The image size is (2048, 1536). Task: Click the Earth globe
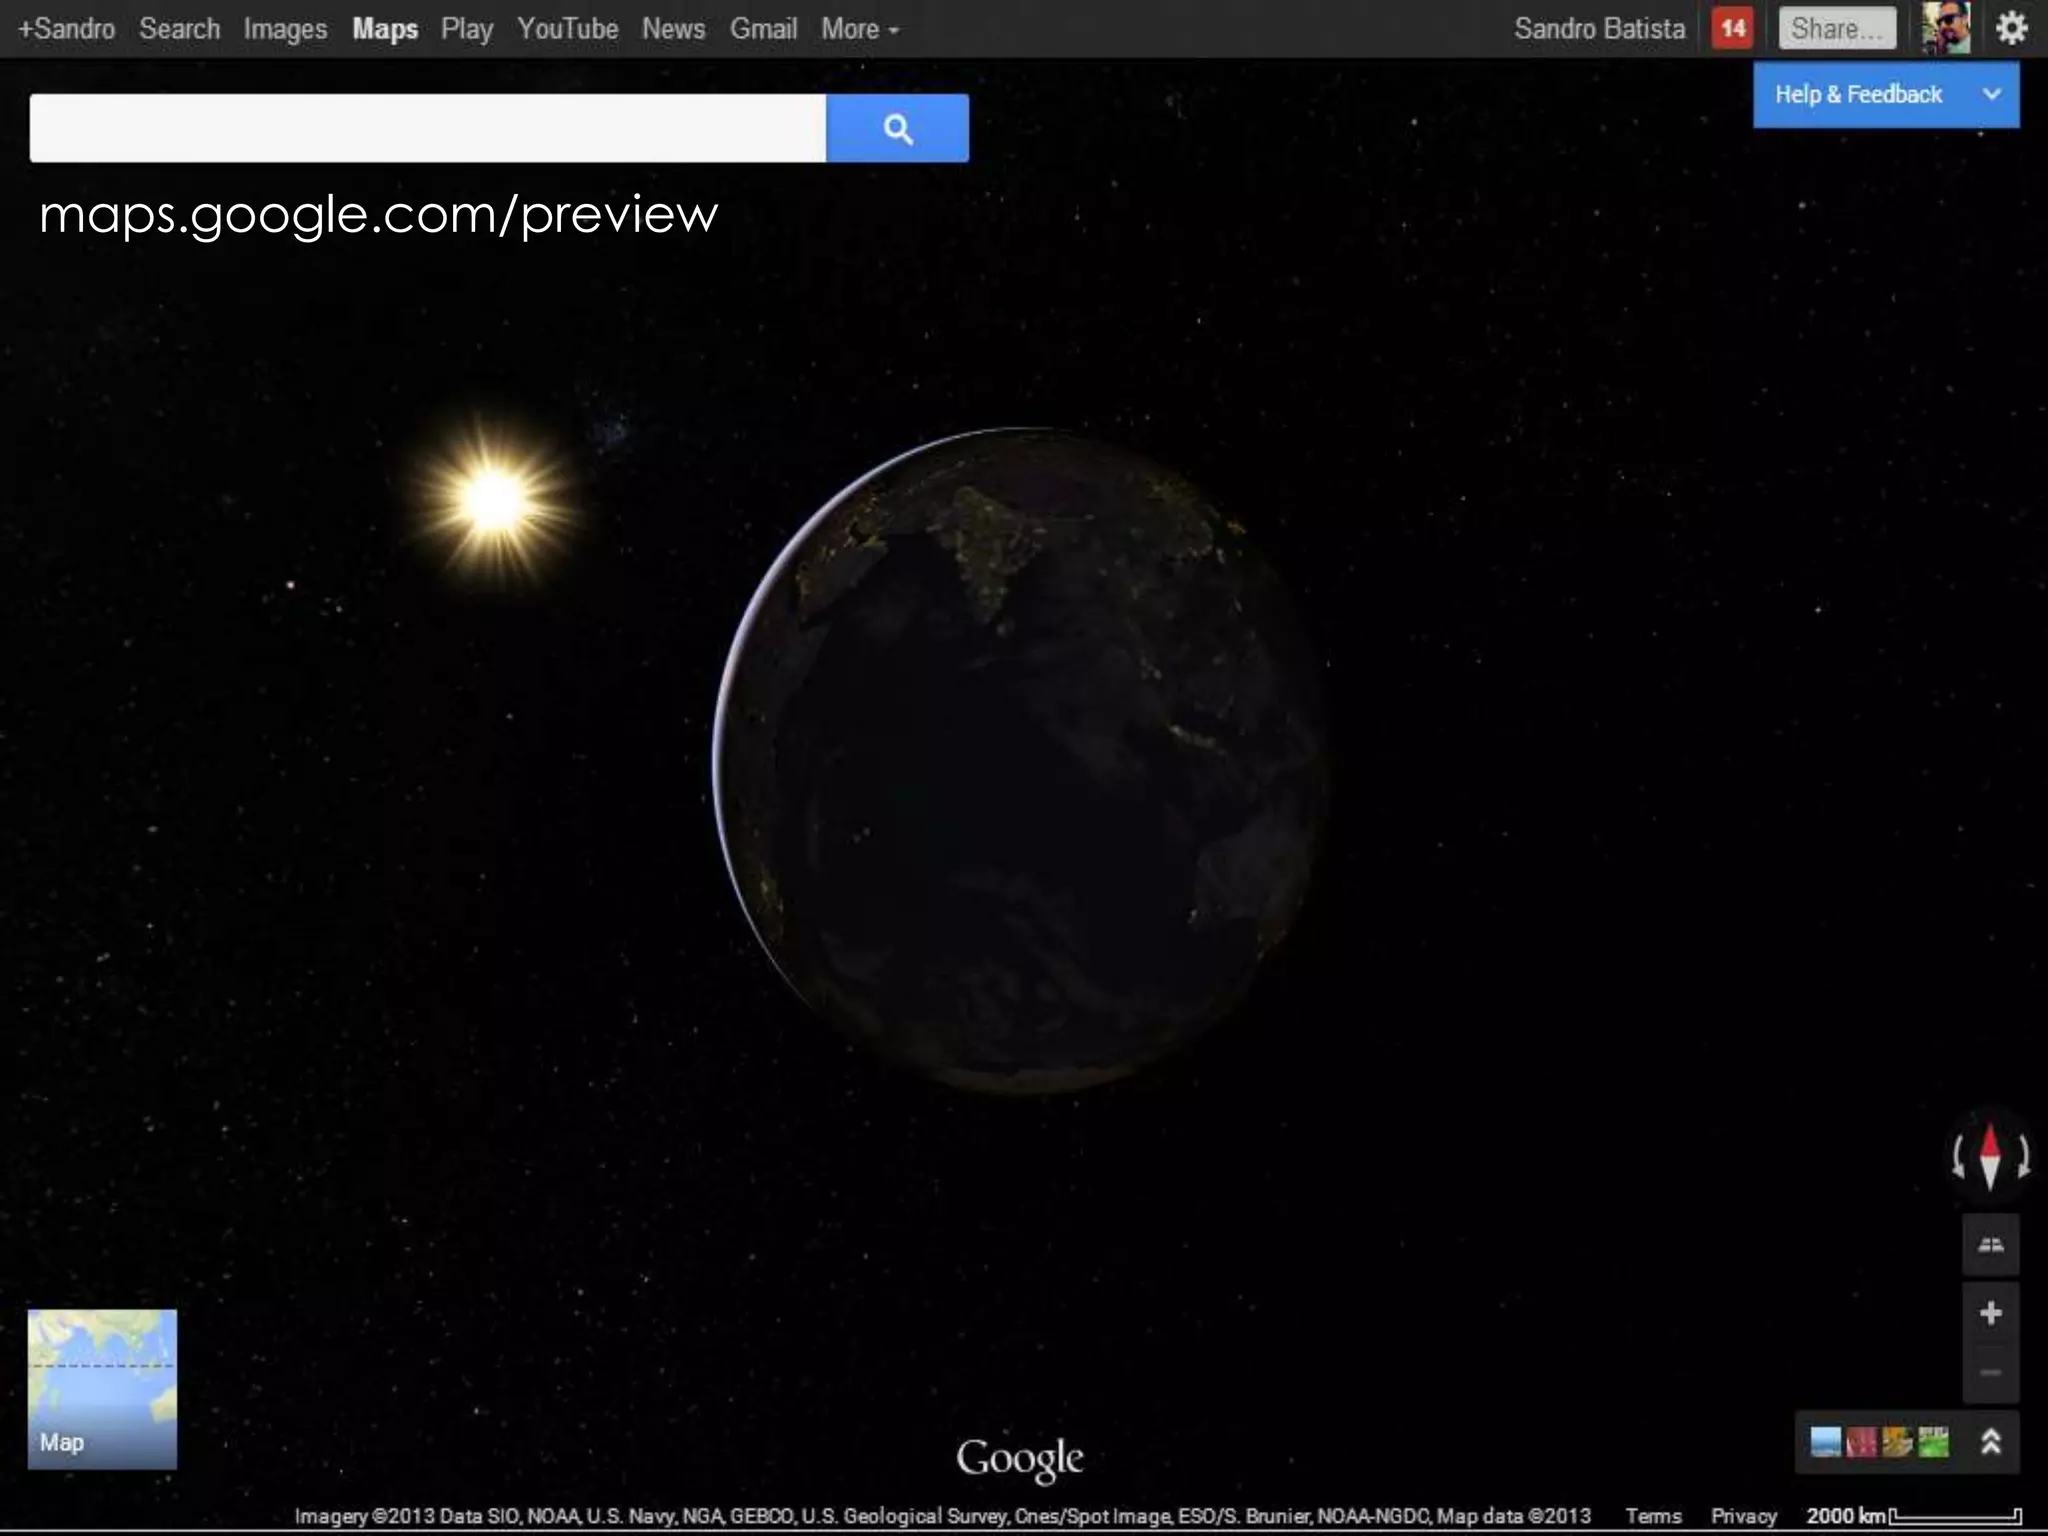1020,760
